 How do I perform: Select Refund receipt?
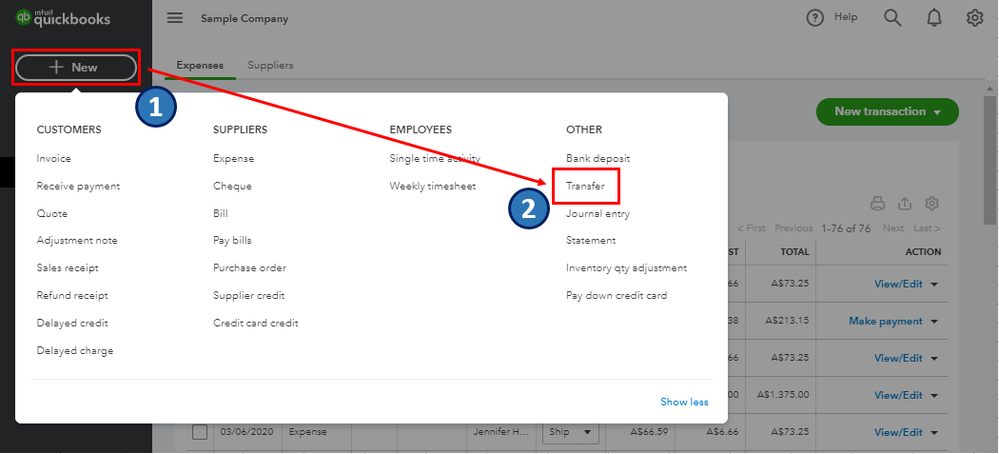(72, 295)
